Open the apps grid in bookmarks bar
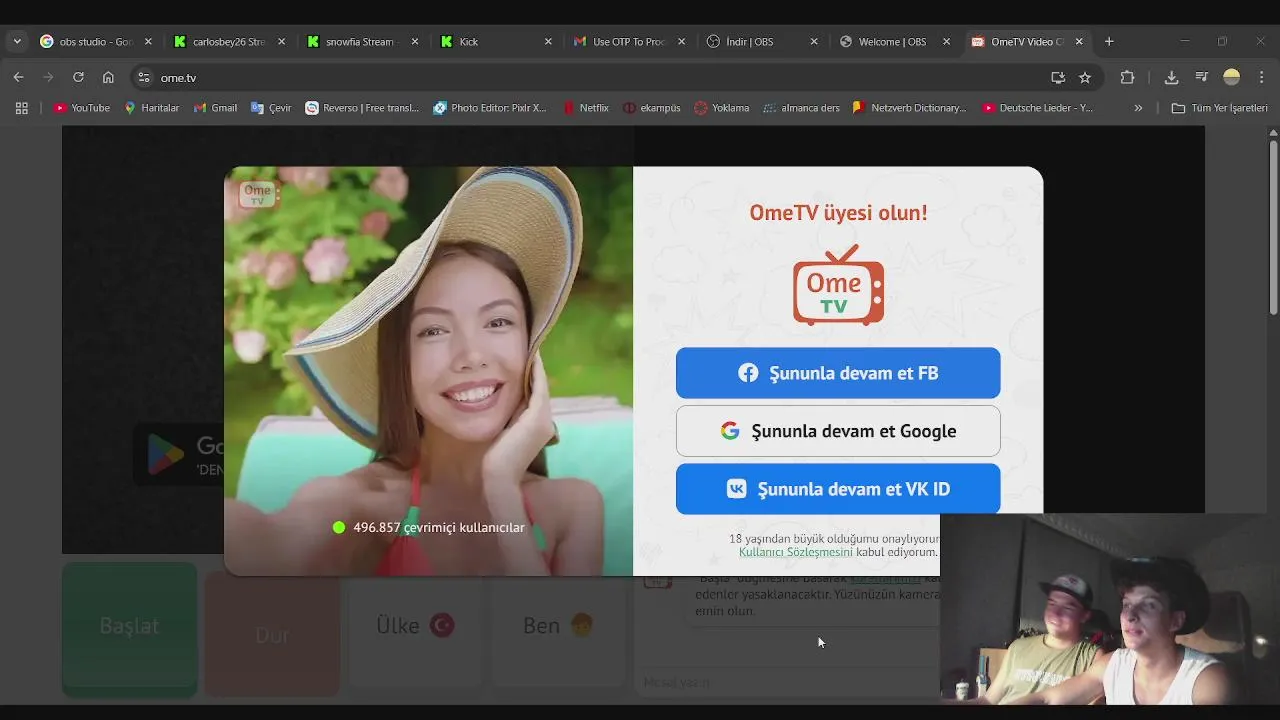Screen dimensions: 1280x720 (x=21, y=108)
